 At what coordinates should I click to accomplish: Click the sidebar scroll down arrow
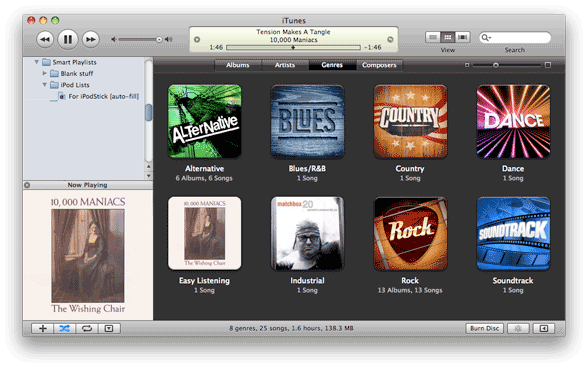tap(148, 176)
